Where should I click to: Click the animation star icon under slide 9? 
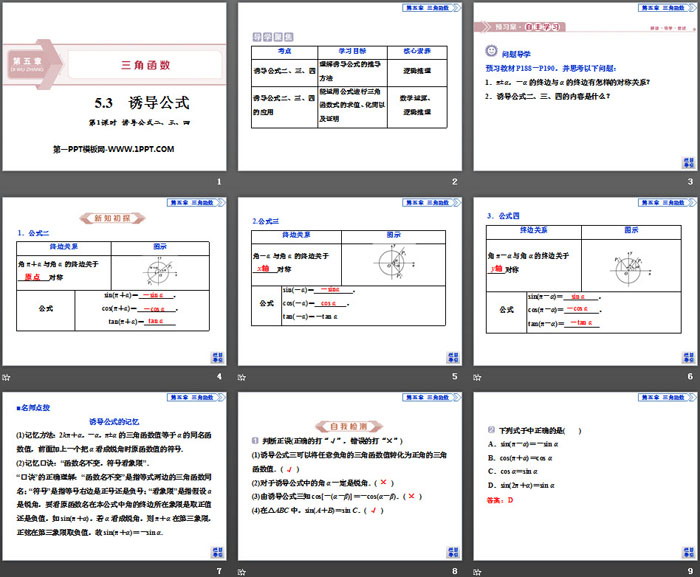click(x=477, y=572)
